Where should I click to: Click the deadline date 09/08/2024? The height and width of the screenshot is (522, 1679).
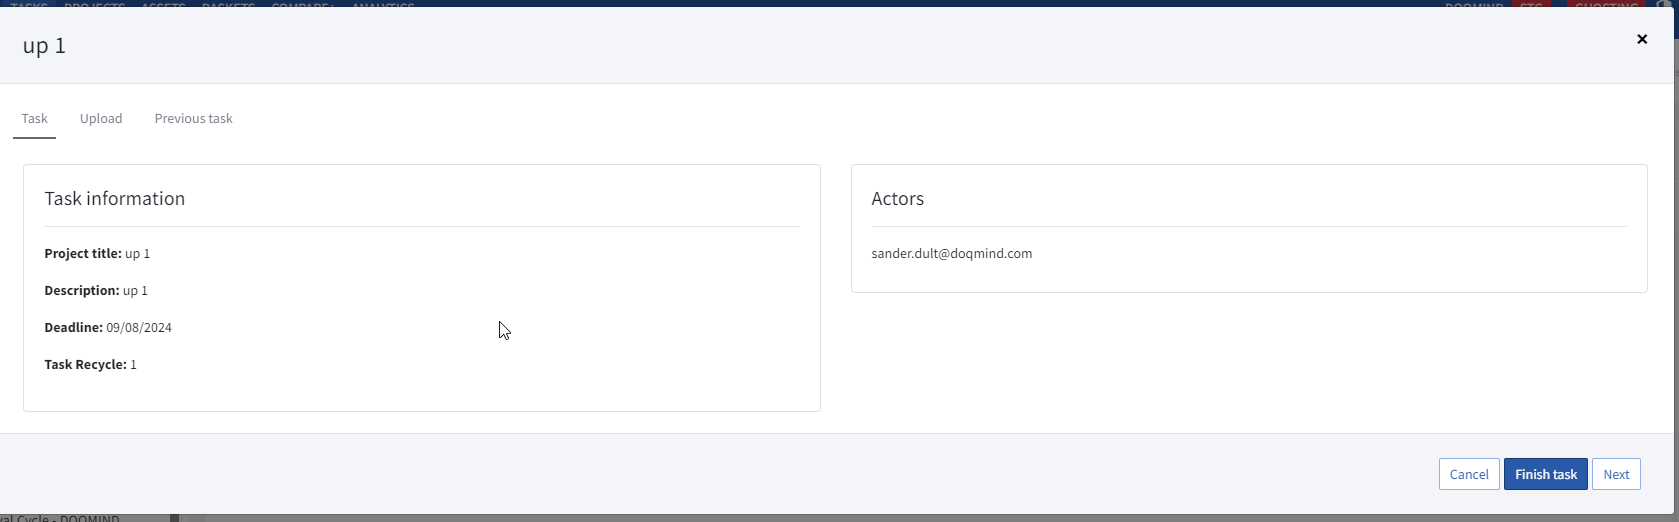[139, 327]
